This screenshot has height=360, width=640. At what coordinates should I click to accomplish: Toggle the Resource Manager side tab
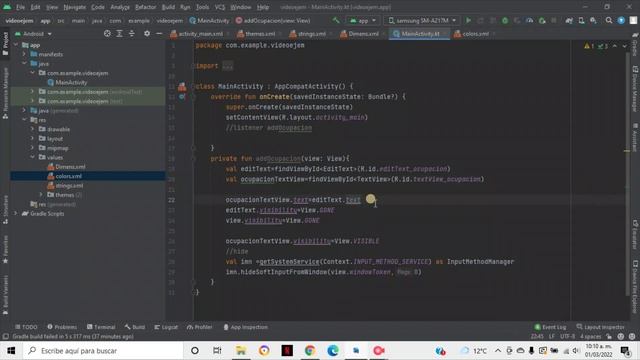[5, 93]
